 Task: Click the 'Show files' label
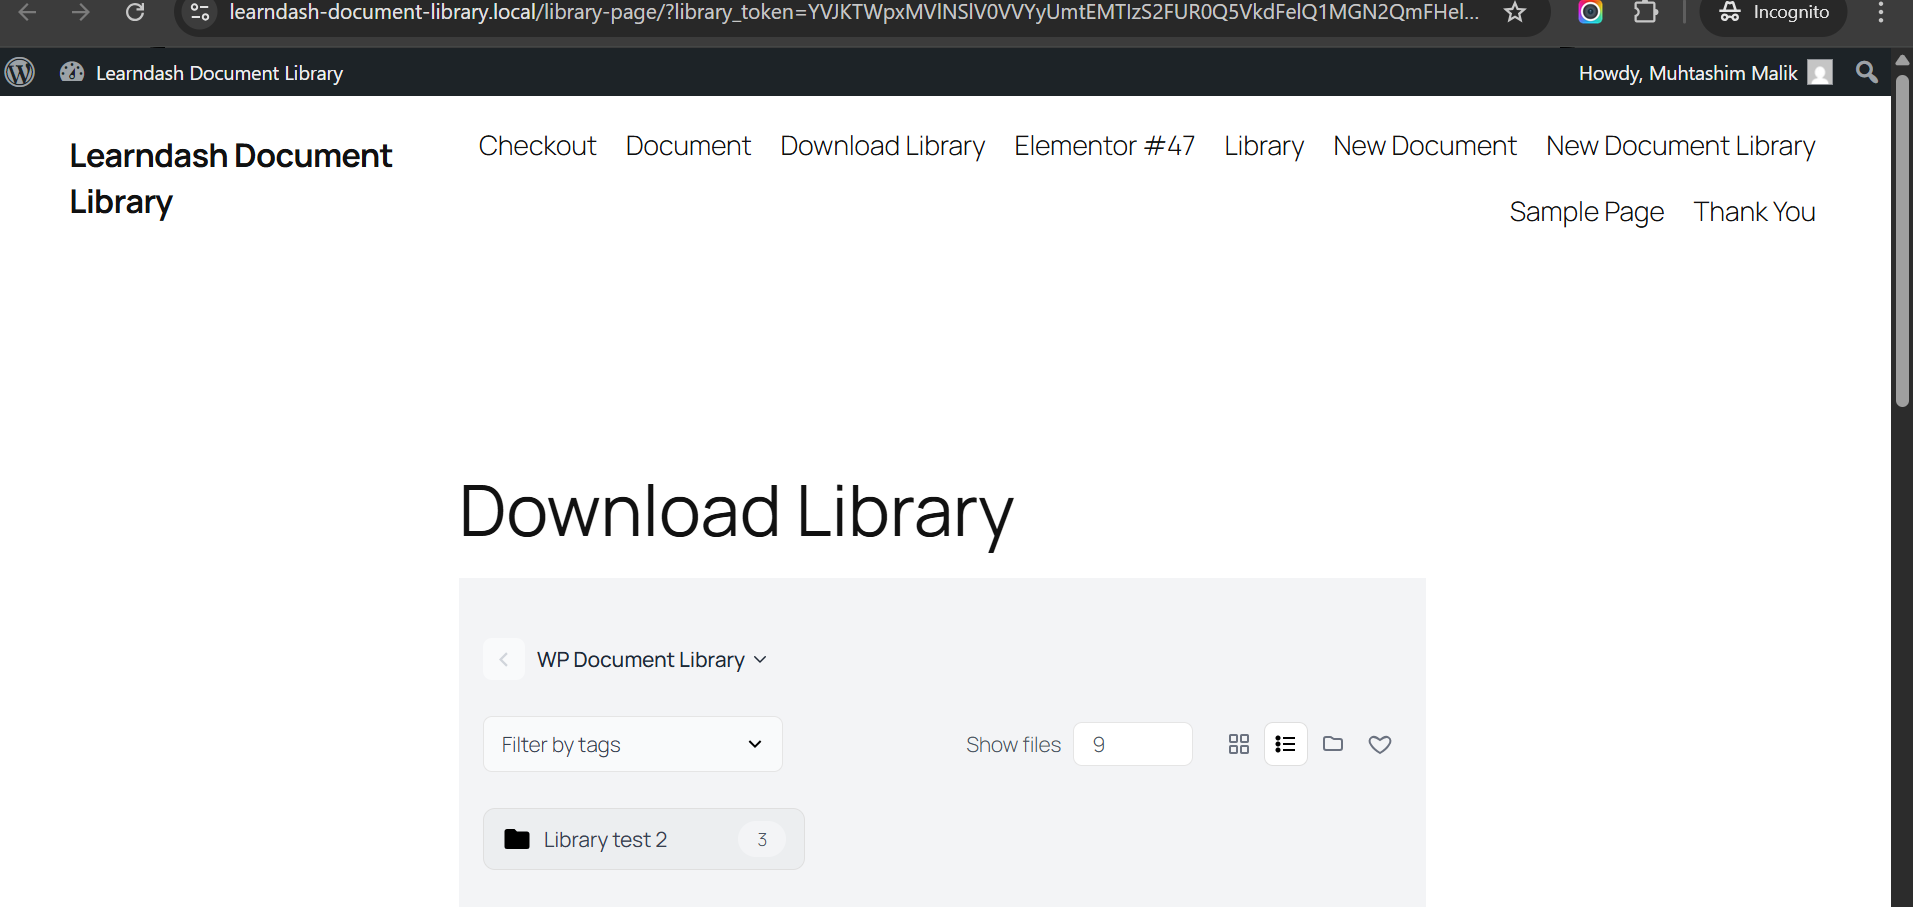coord(1013,745)
